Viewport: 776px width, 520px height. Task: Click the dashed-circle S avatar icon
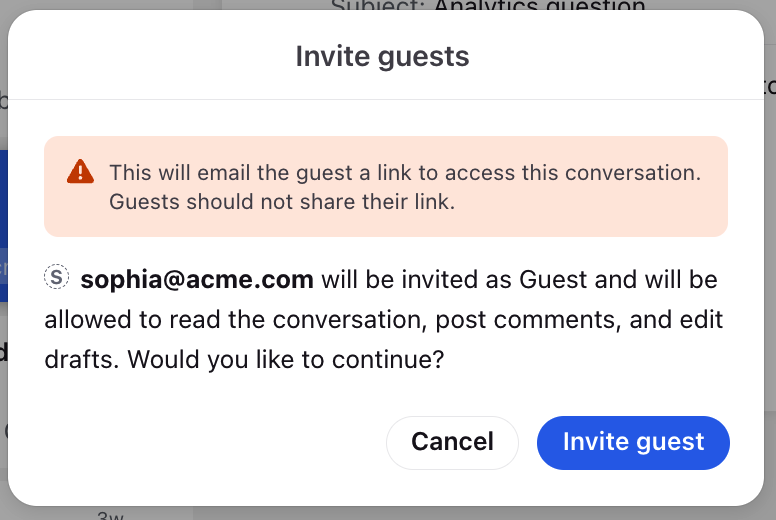(56, 277)
